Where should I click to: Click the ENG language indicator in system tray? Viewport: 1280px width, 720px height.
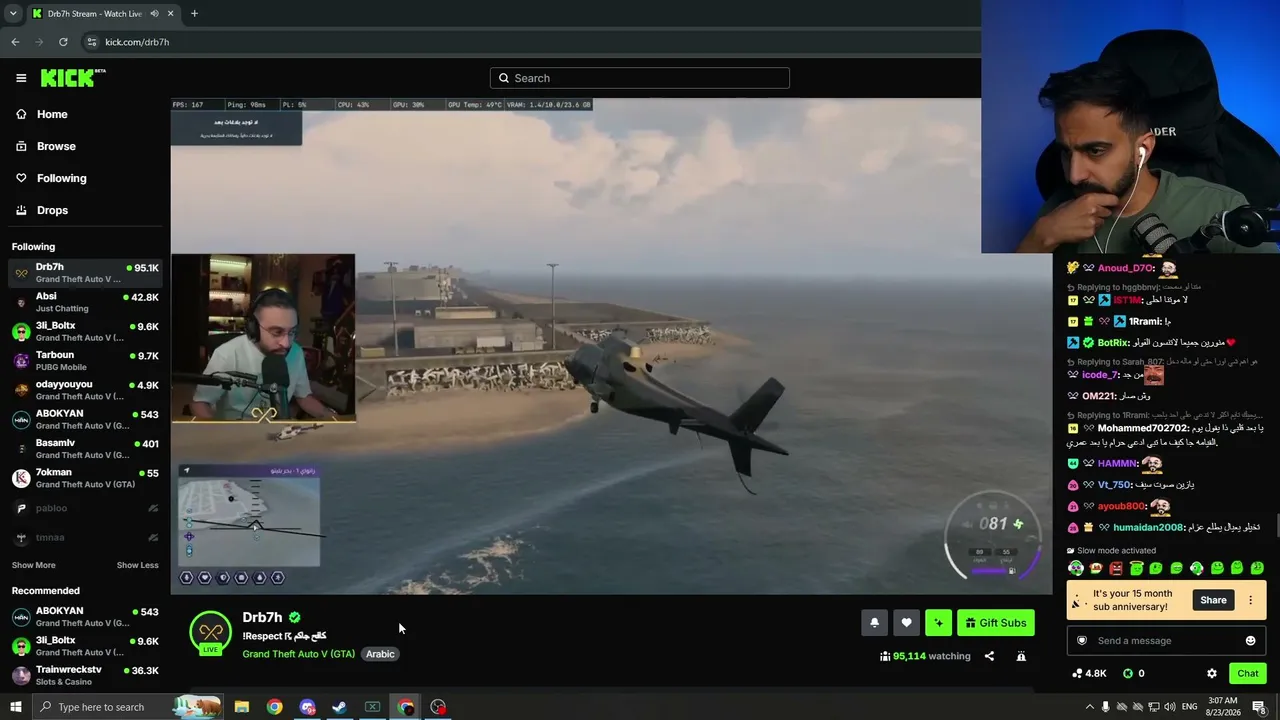coord(1189,707)
